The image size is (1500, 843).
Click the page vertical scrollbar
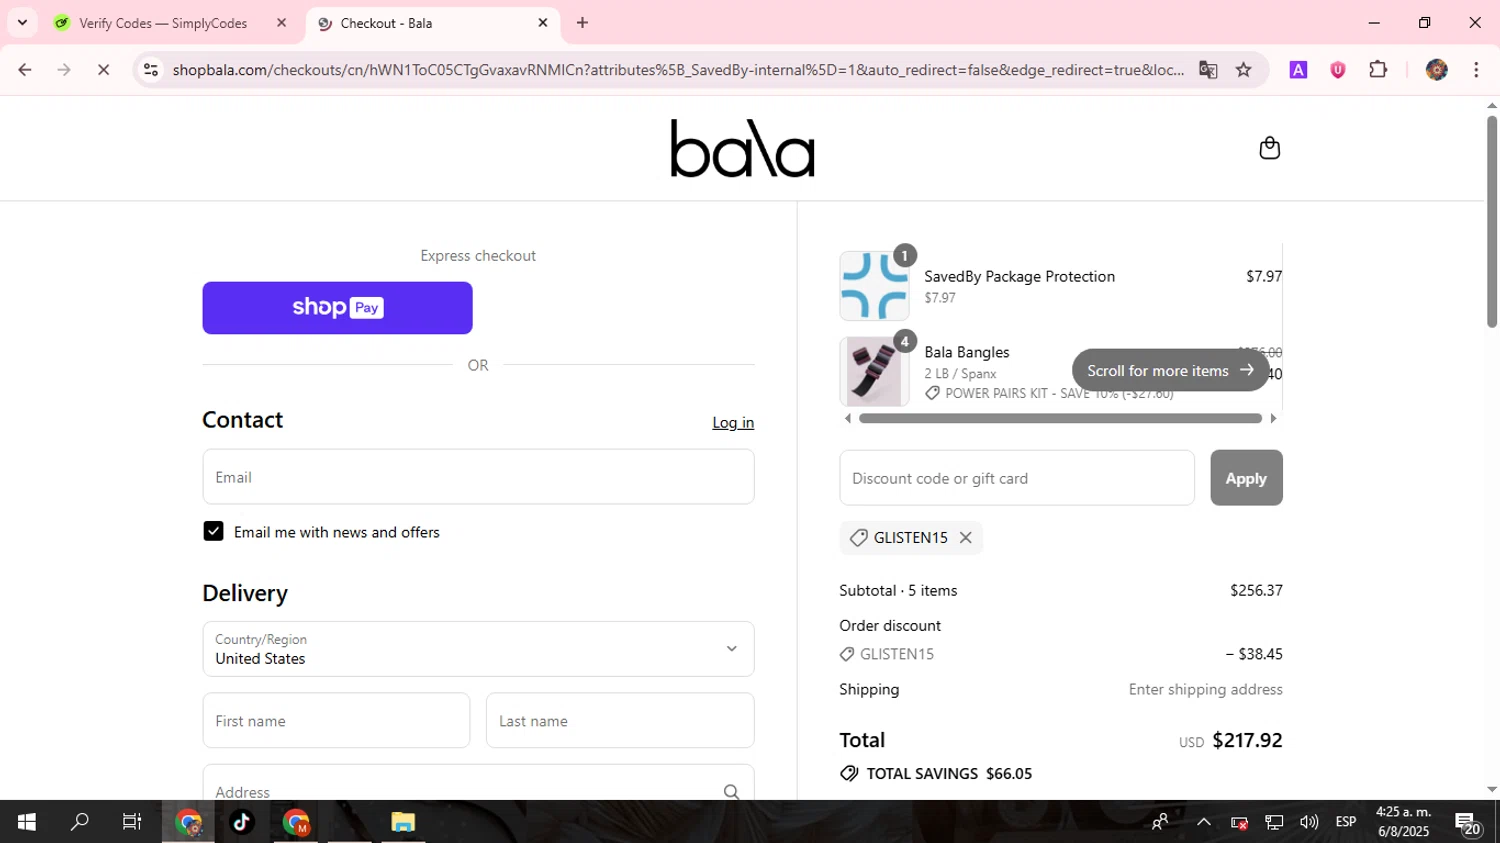[x=1492, y=222]
